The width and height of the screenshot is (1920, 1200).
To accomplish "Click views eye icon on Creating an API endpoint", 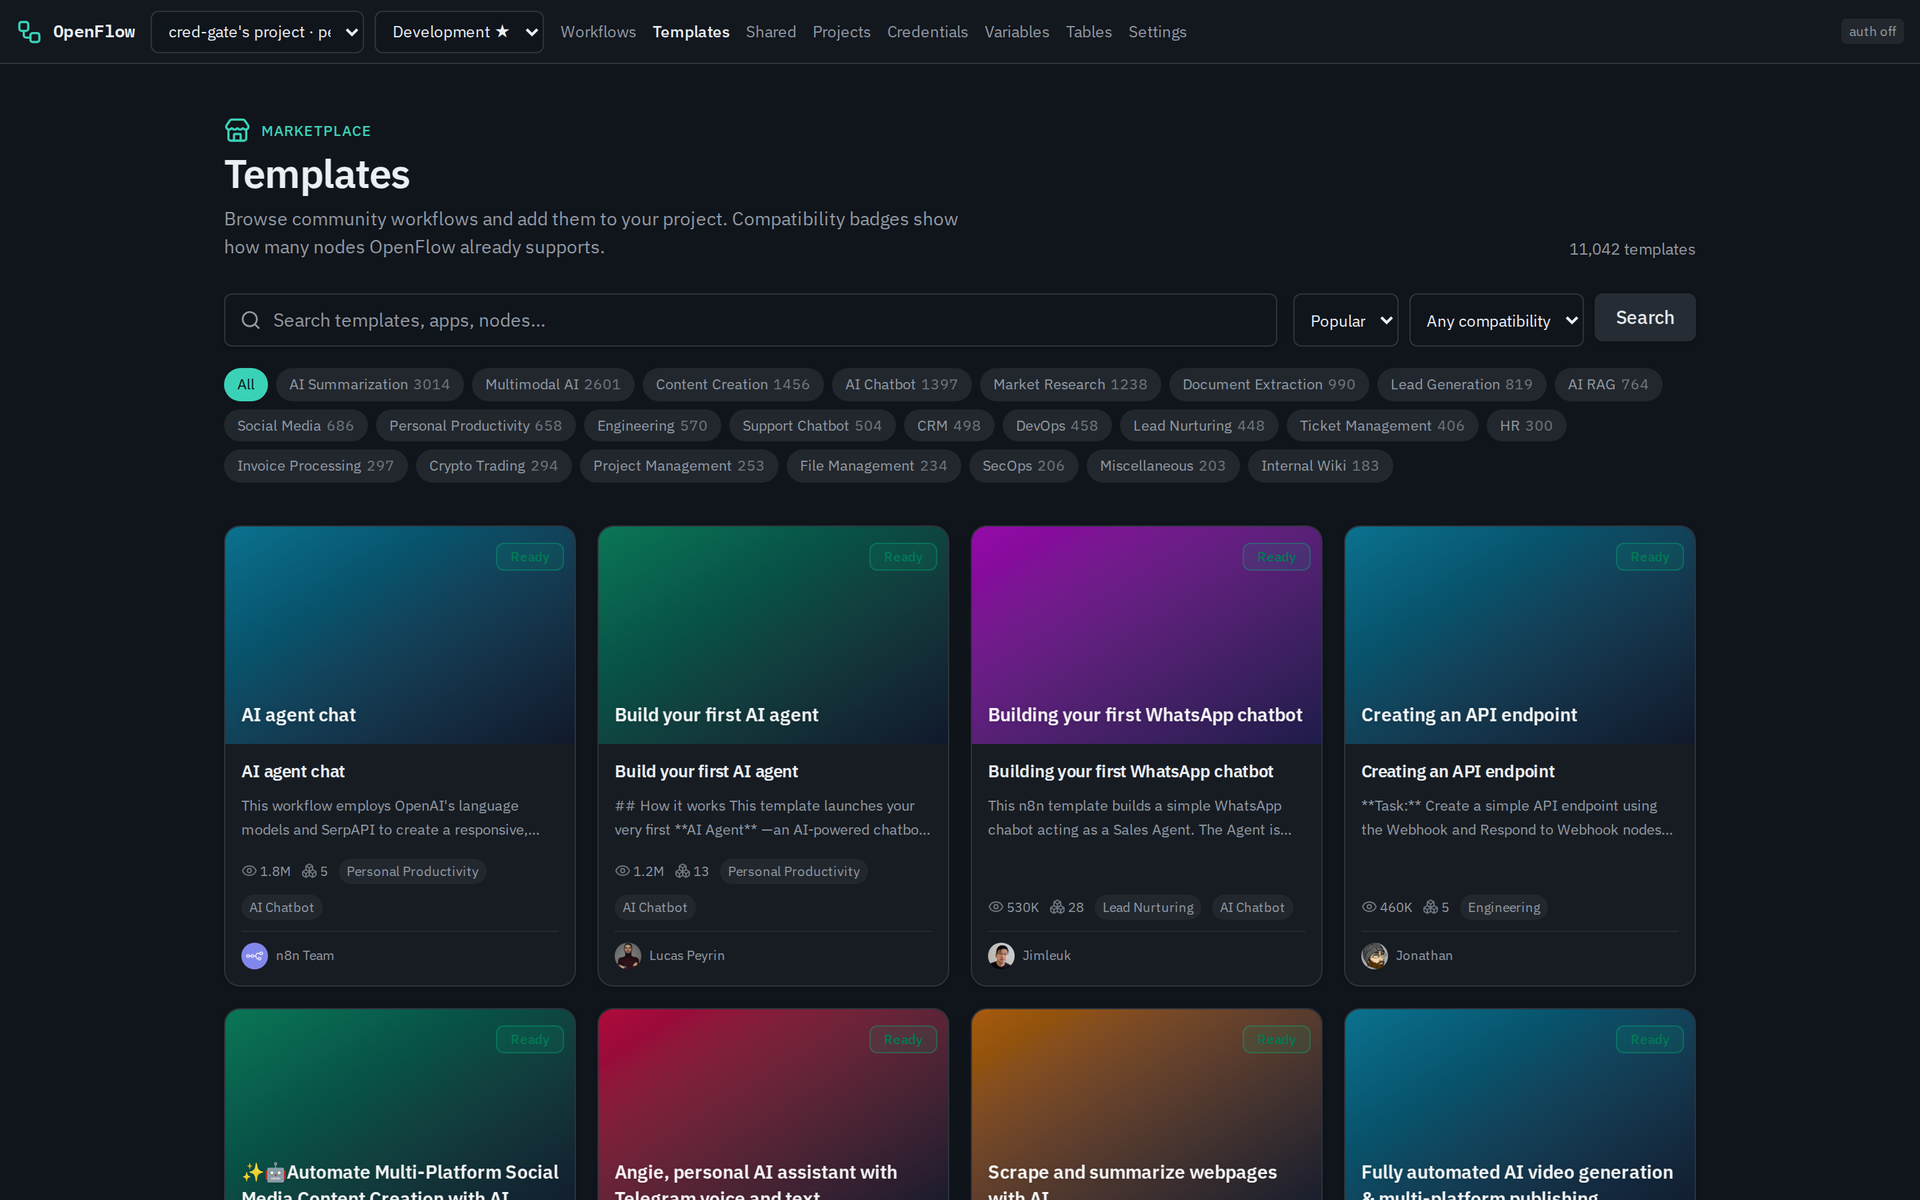I will [x=1369, y=907].
